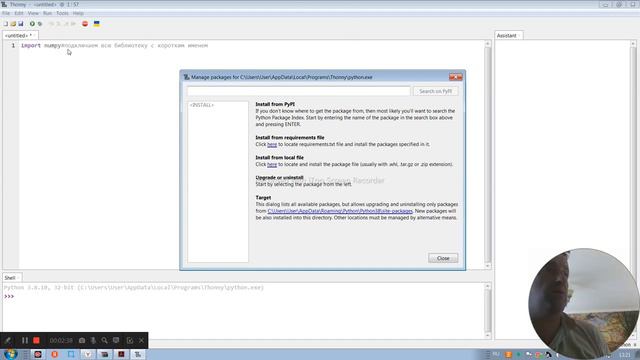Click the Close button in Manage packages
Viewport: 640px width, 360px height.
443,258
